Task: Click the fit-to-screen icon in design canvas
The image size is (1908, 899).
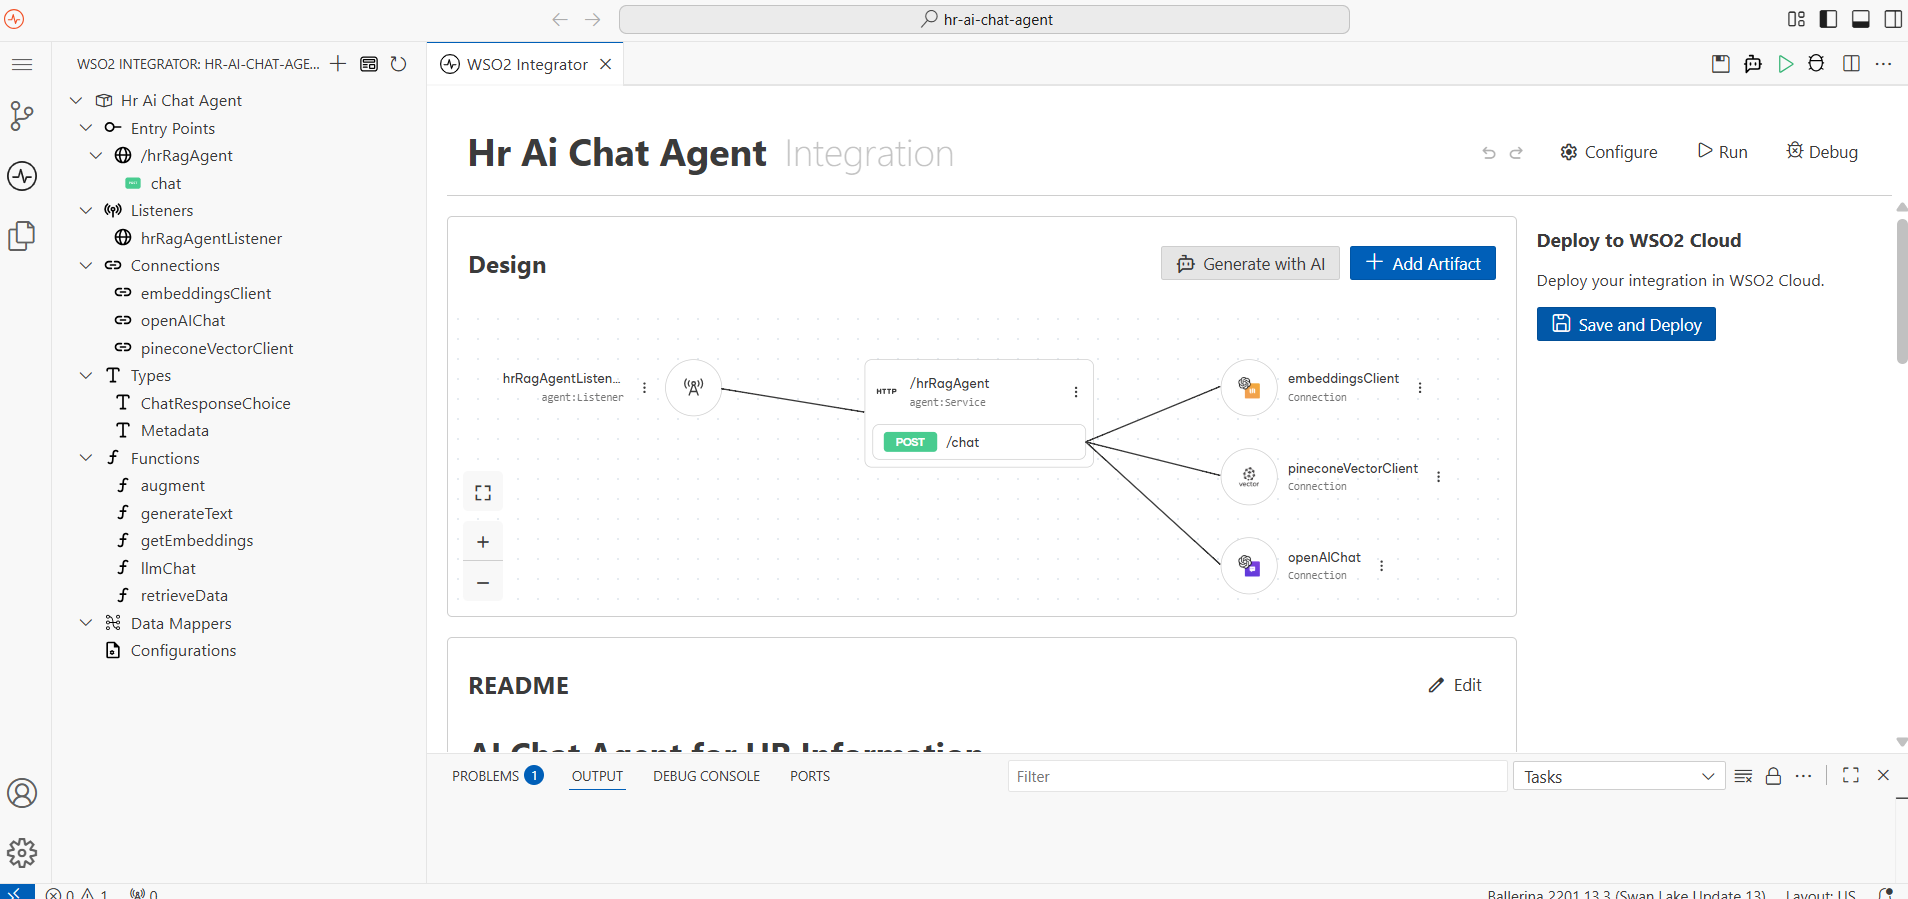Action: coord(483,492)
